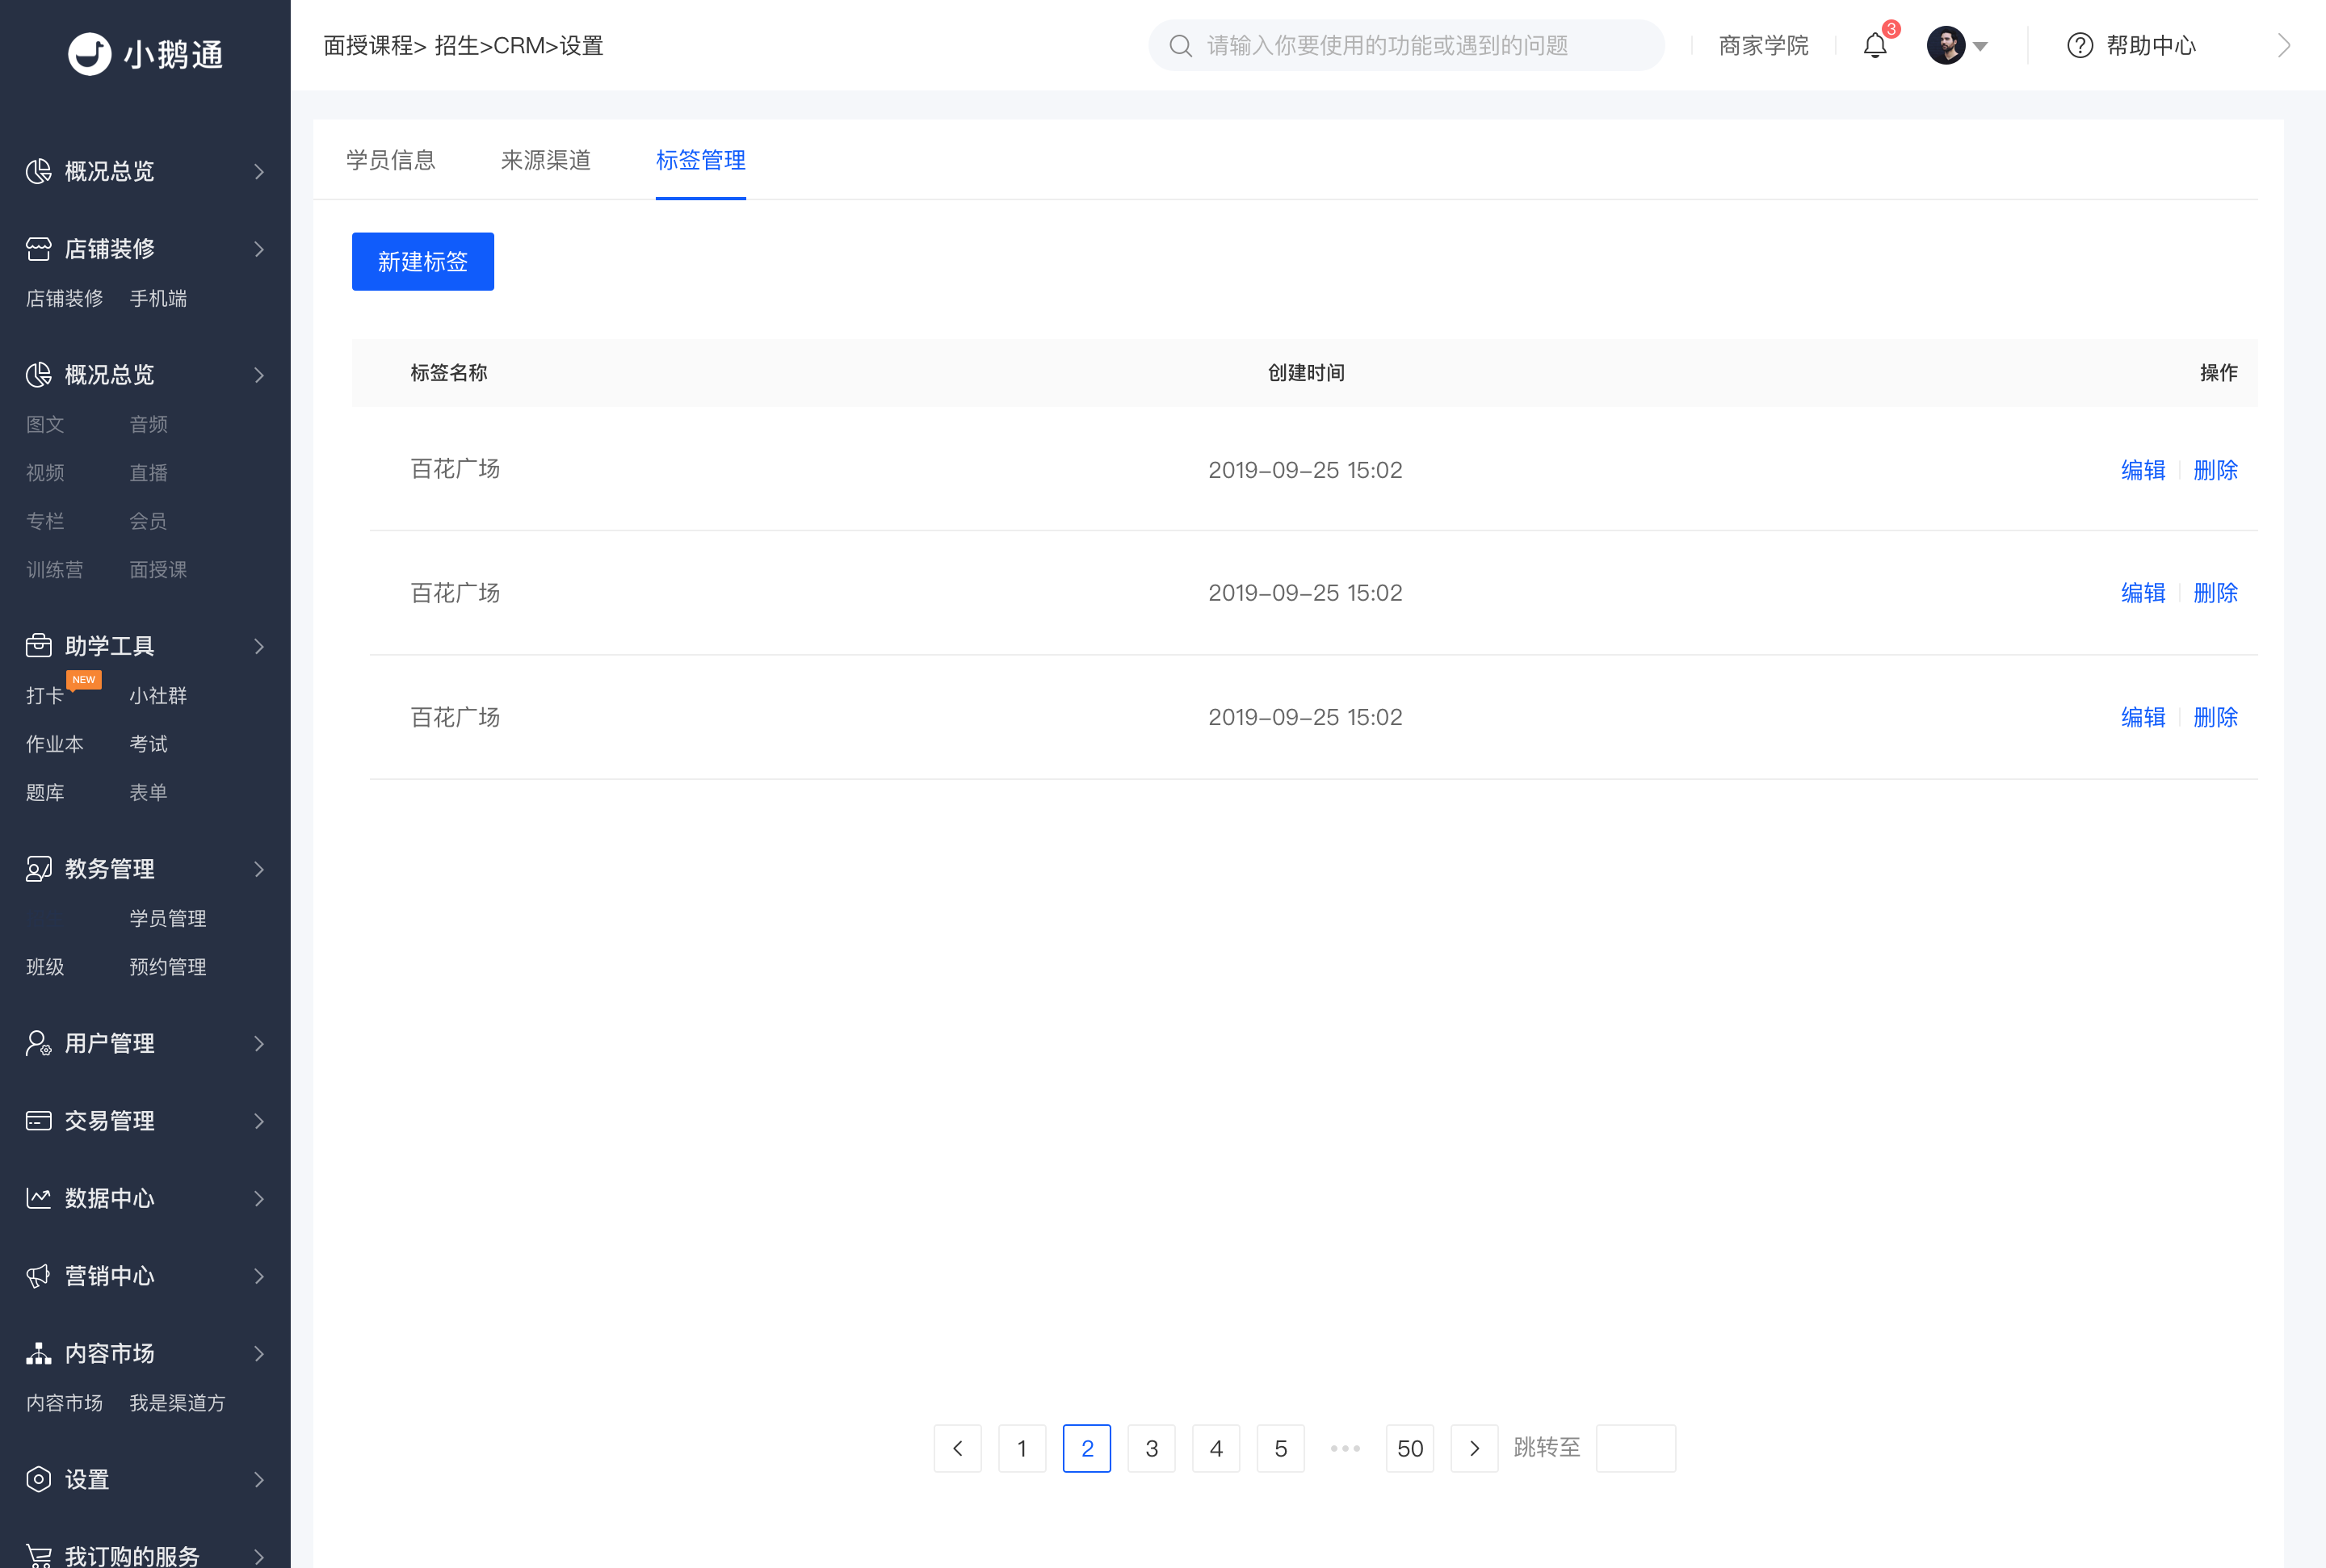2326x1568 pixels.
Task: Open 面授课 in the sidebar
Action: (x=158, y=569)
